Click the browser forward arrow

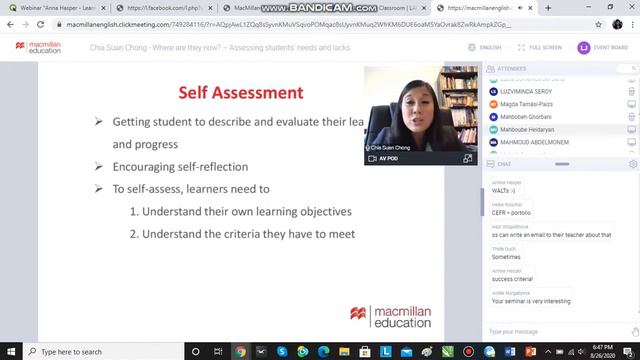(x=25, y=24)
